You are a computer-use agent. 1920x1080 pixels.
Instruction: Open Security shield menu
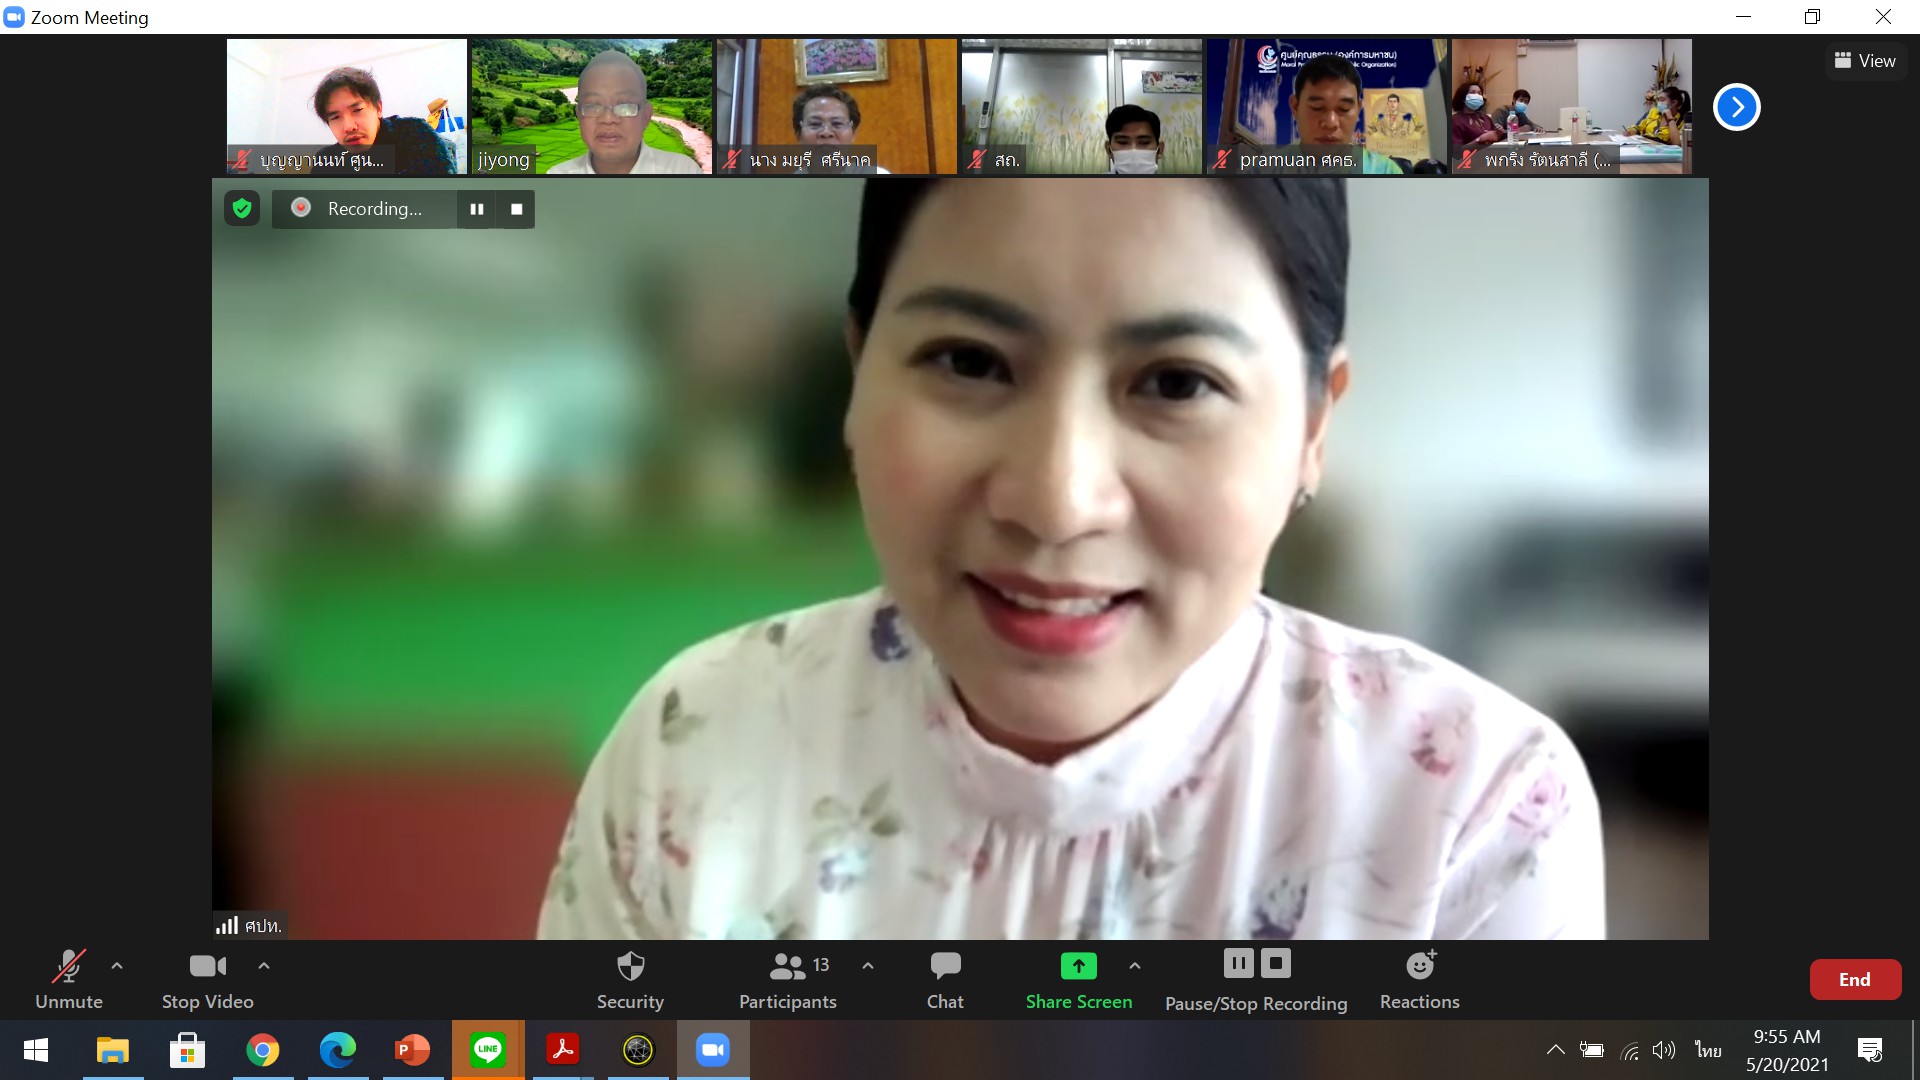[x=630, y=980]
